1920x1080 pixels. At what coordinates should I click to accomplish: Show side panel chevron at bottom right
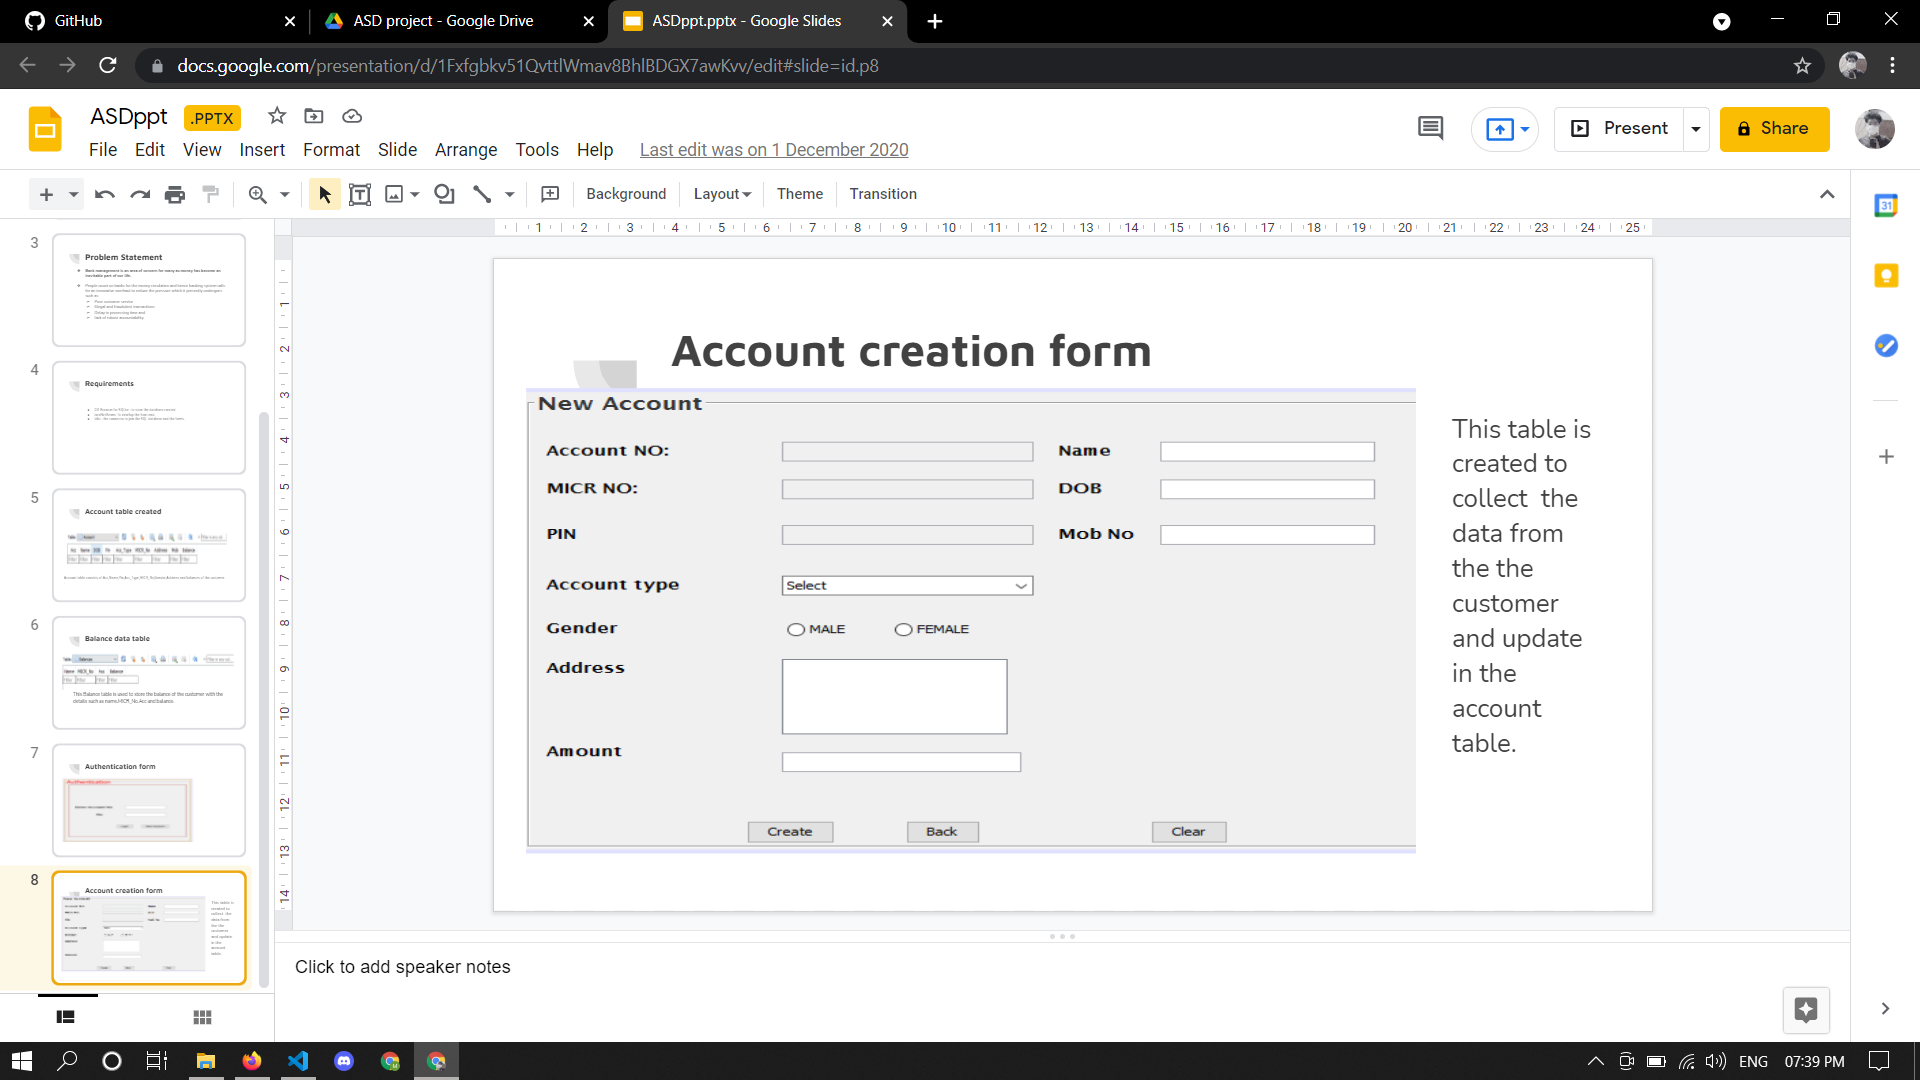tap(1885, 1009)
